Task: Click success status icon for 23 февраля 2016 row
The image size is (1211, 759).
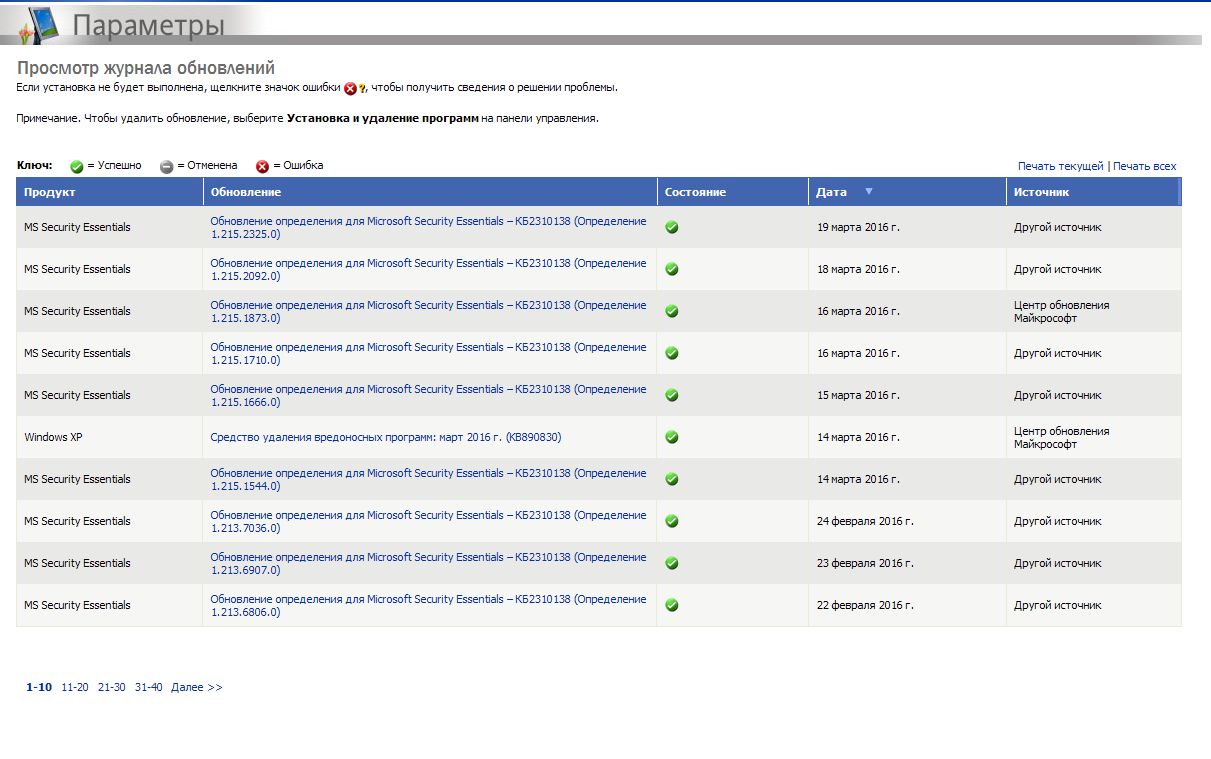Action: click(672, 563)
